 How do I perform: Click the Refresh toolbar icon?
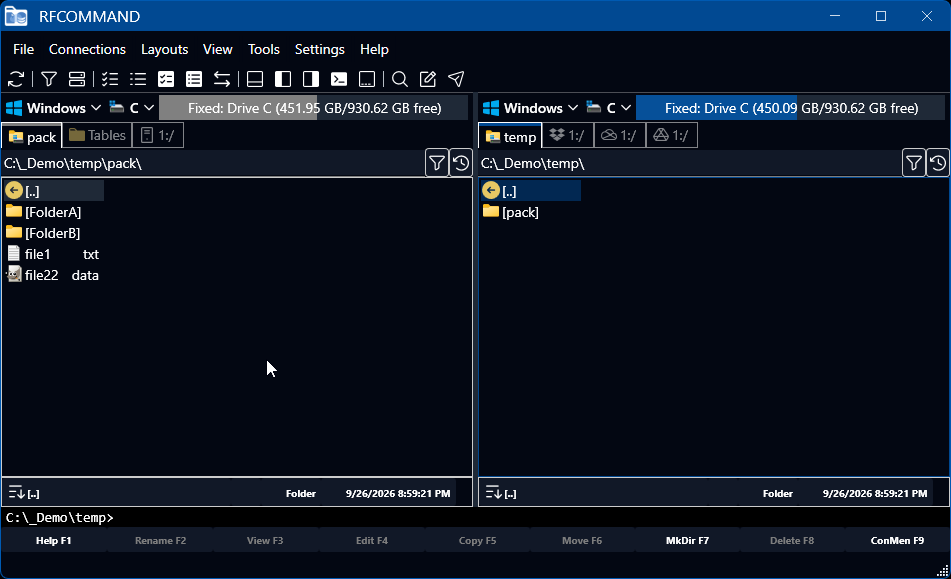click(16, 79)
